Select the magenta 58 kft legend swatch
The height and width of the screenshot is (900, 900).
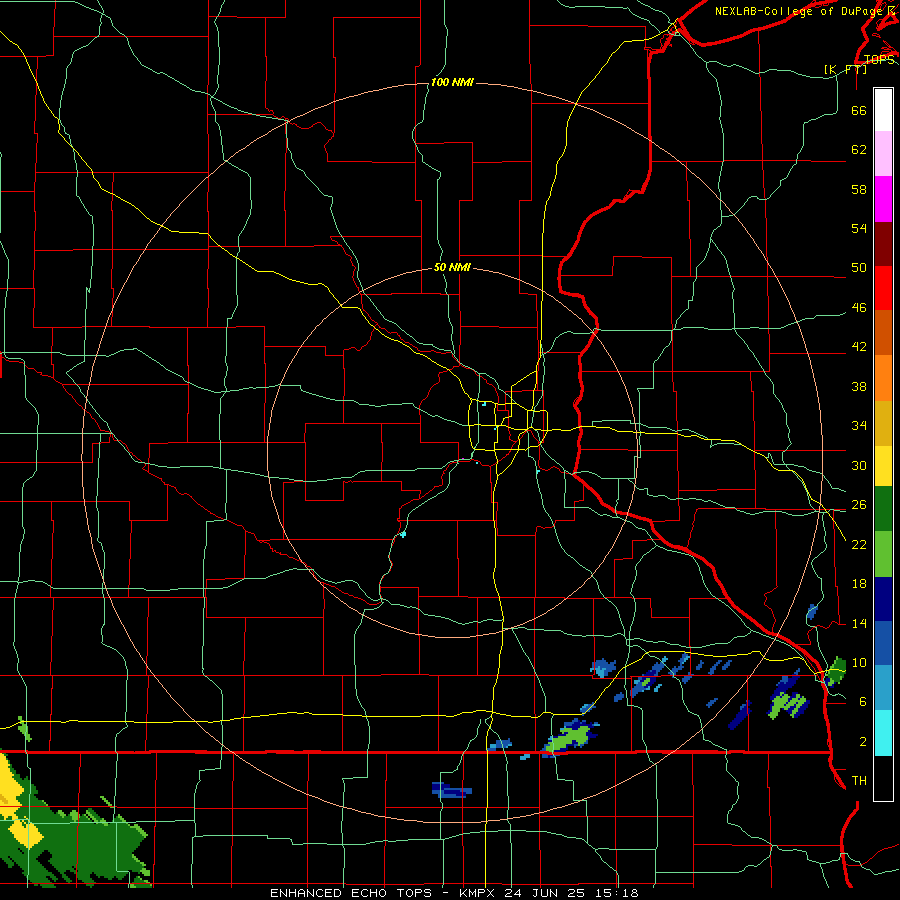coord(883,199)
